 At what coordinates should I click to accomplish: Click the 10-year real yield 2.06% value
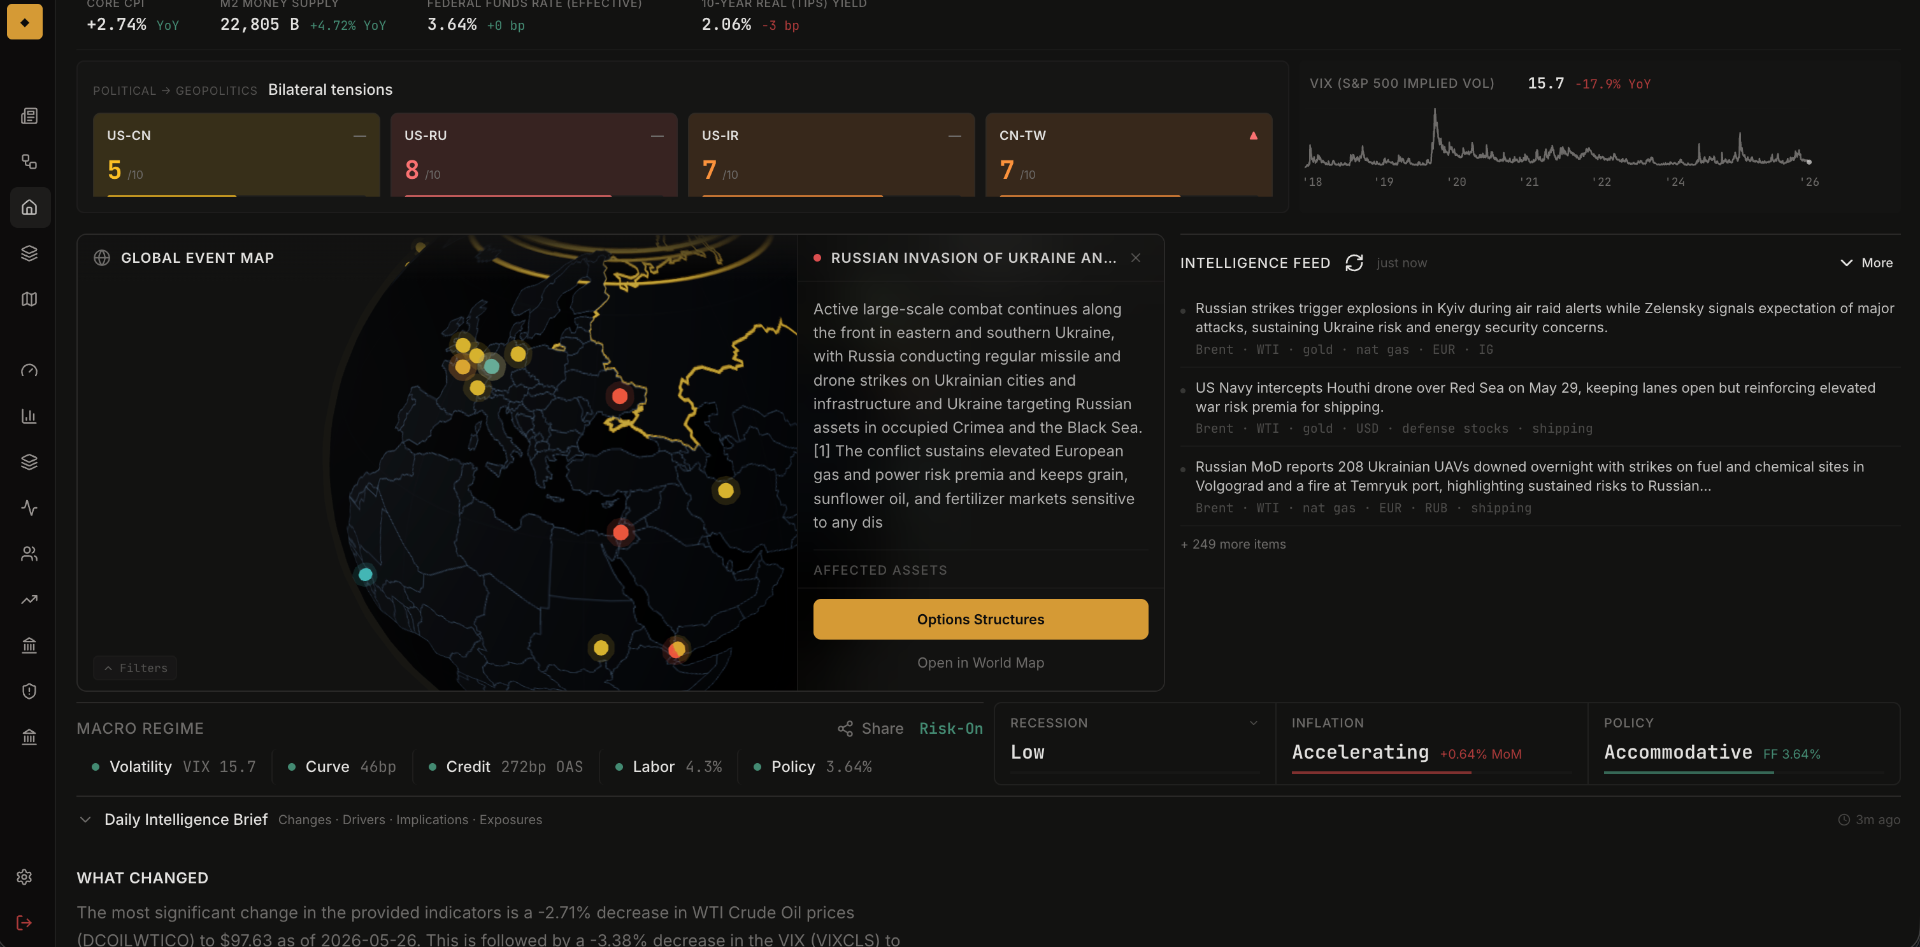click(726, 24)
